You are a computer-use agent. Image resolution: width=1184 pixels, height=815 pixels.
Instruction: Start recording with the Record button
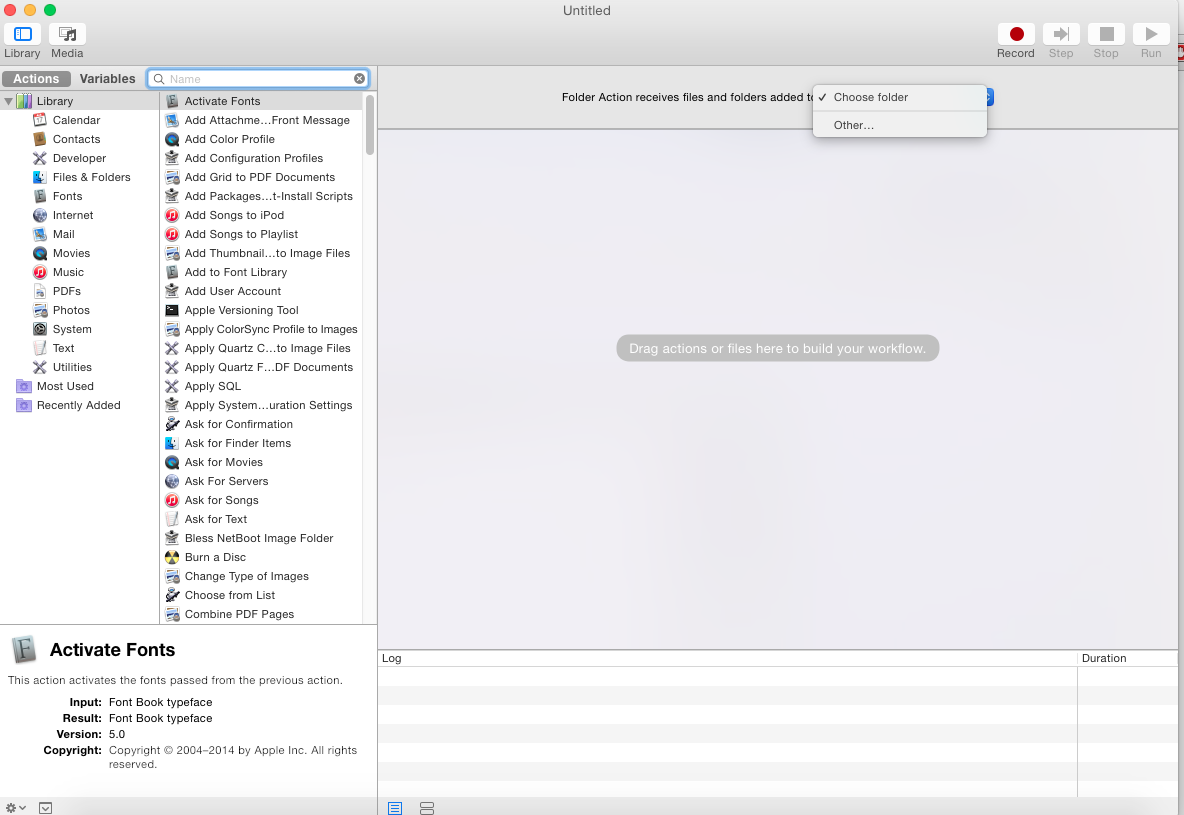click(x=1016, y=34)
